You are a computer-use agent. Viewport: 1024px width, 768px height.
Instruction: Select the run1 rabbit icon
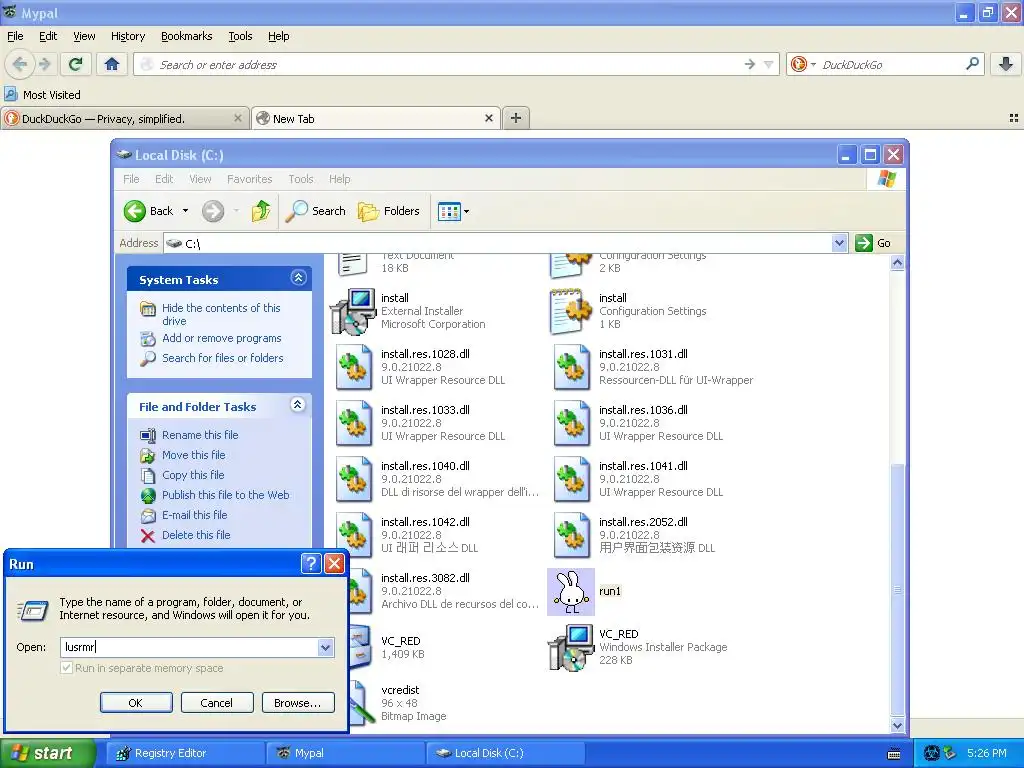pyautogui.click(x=571, y=592)
